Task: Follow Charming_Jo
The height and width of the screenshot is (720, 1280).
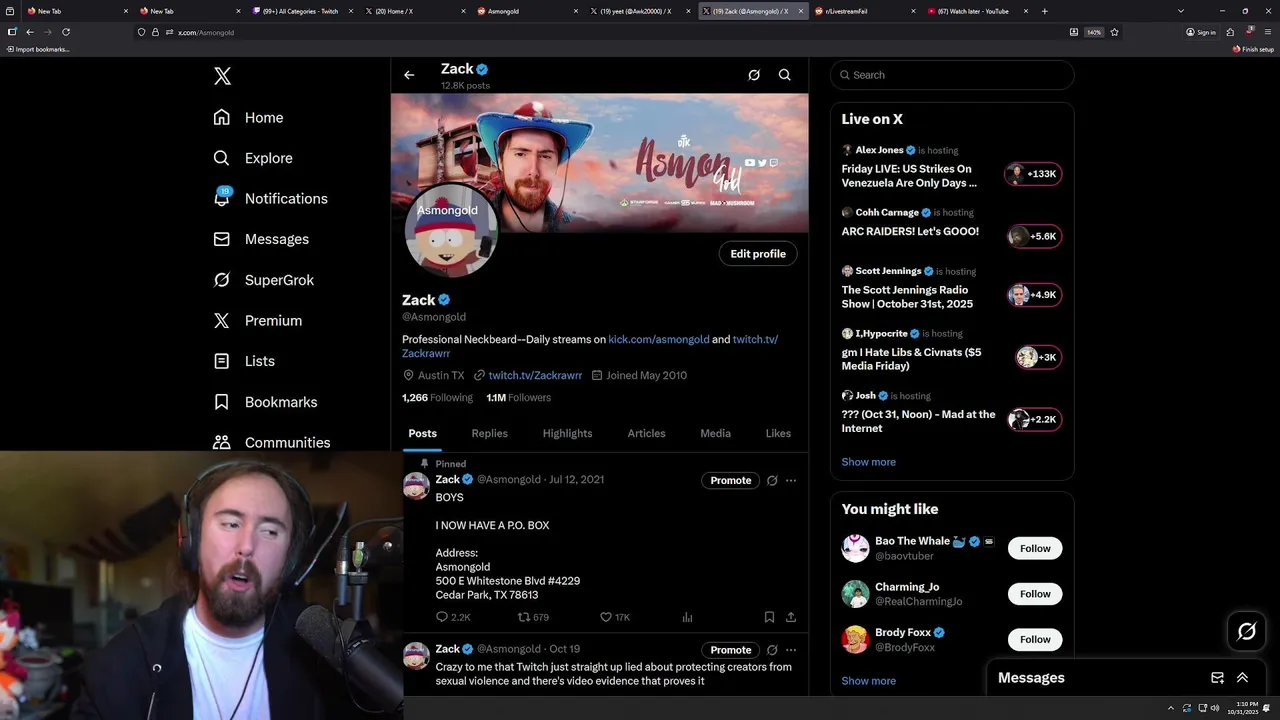Action: 1035,594
